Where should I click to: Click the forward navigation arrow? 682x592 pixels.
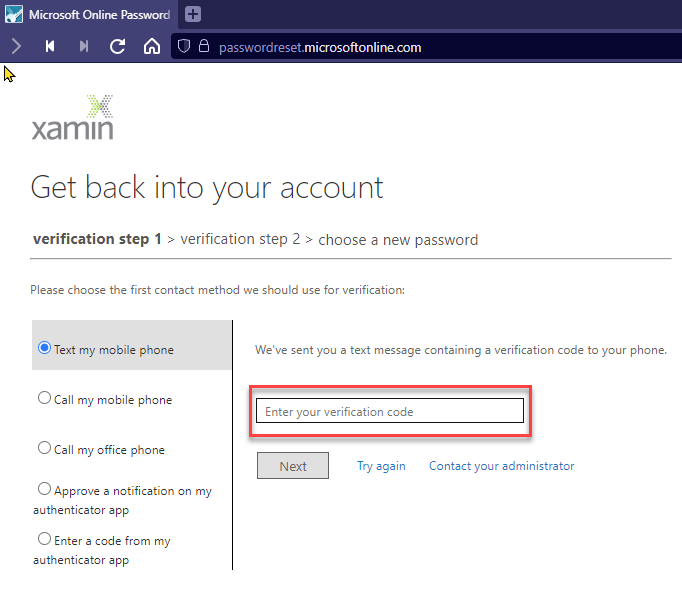tap(16, 46)
